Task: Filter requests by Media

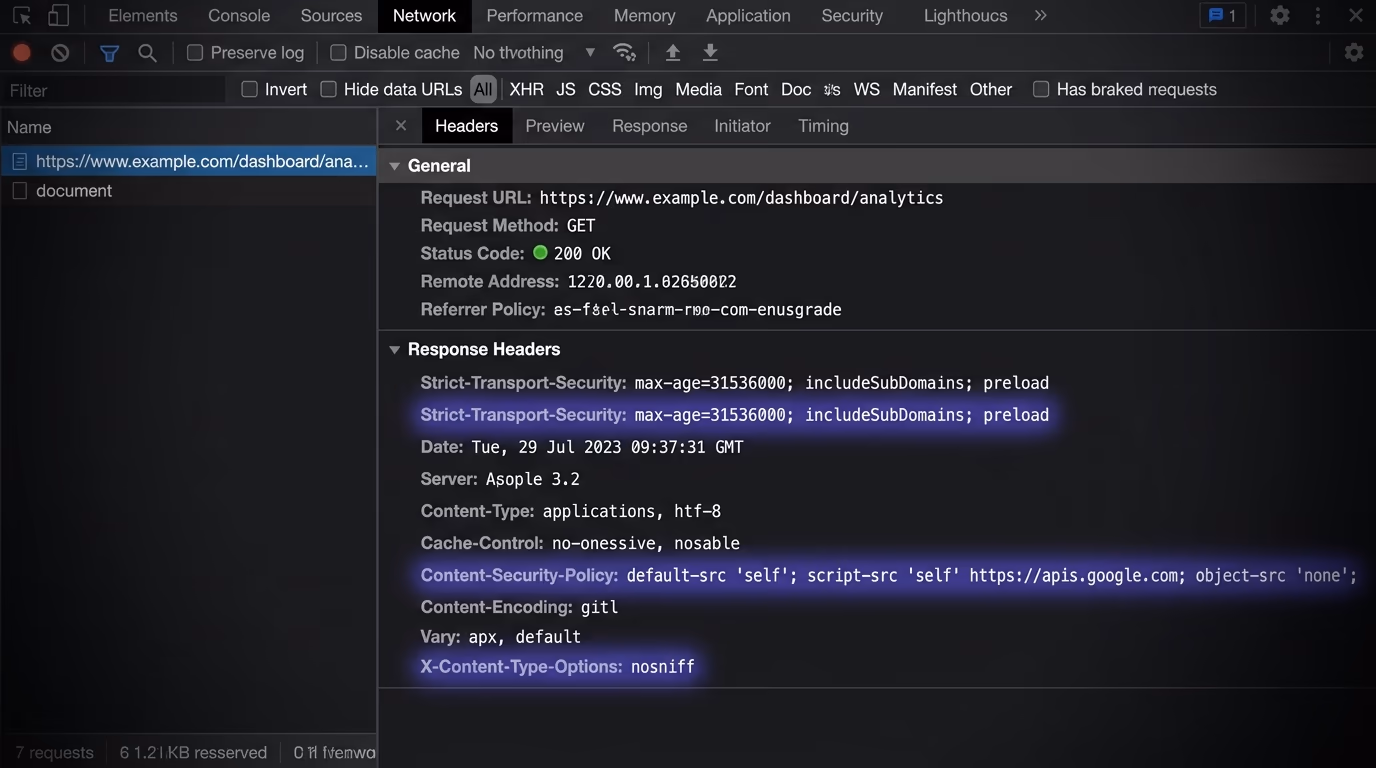Action: pyautogui.click(x=698, y=89)
